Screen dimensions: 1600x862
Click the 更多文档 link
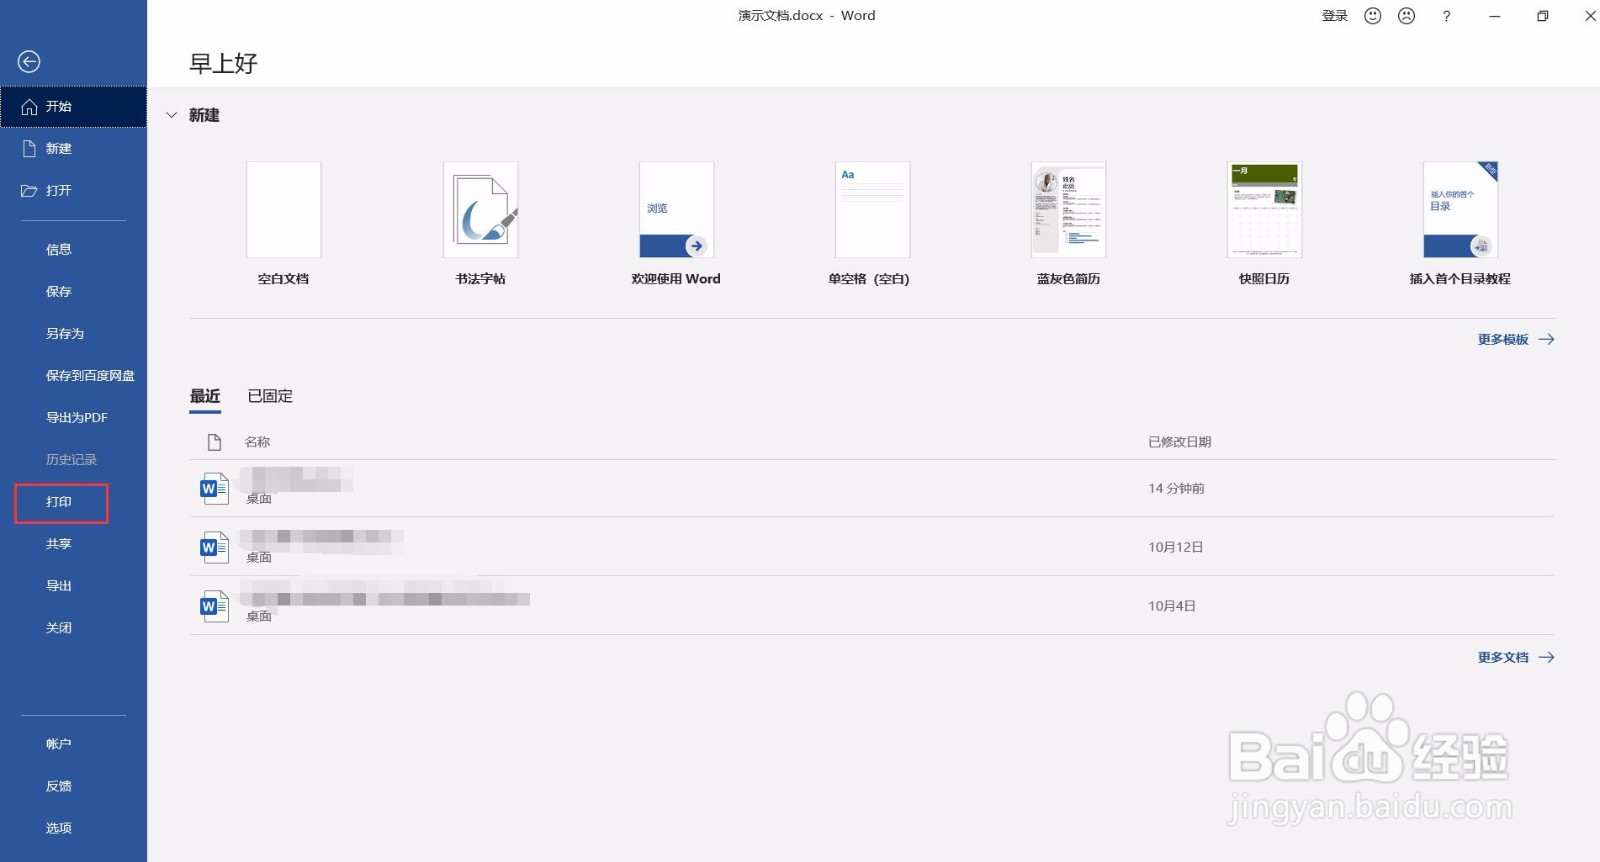(x=1516, y=658)
